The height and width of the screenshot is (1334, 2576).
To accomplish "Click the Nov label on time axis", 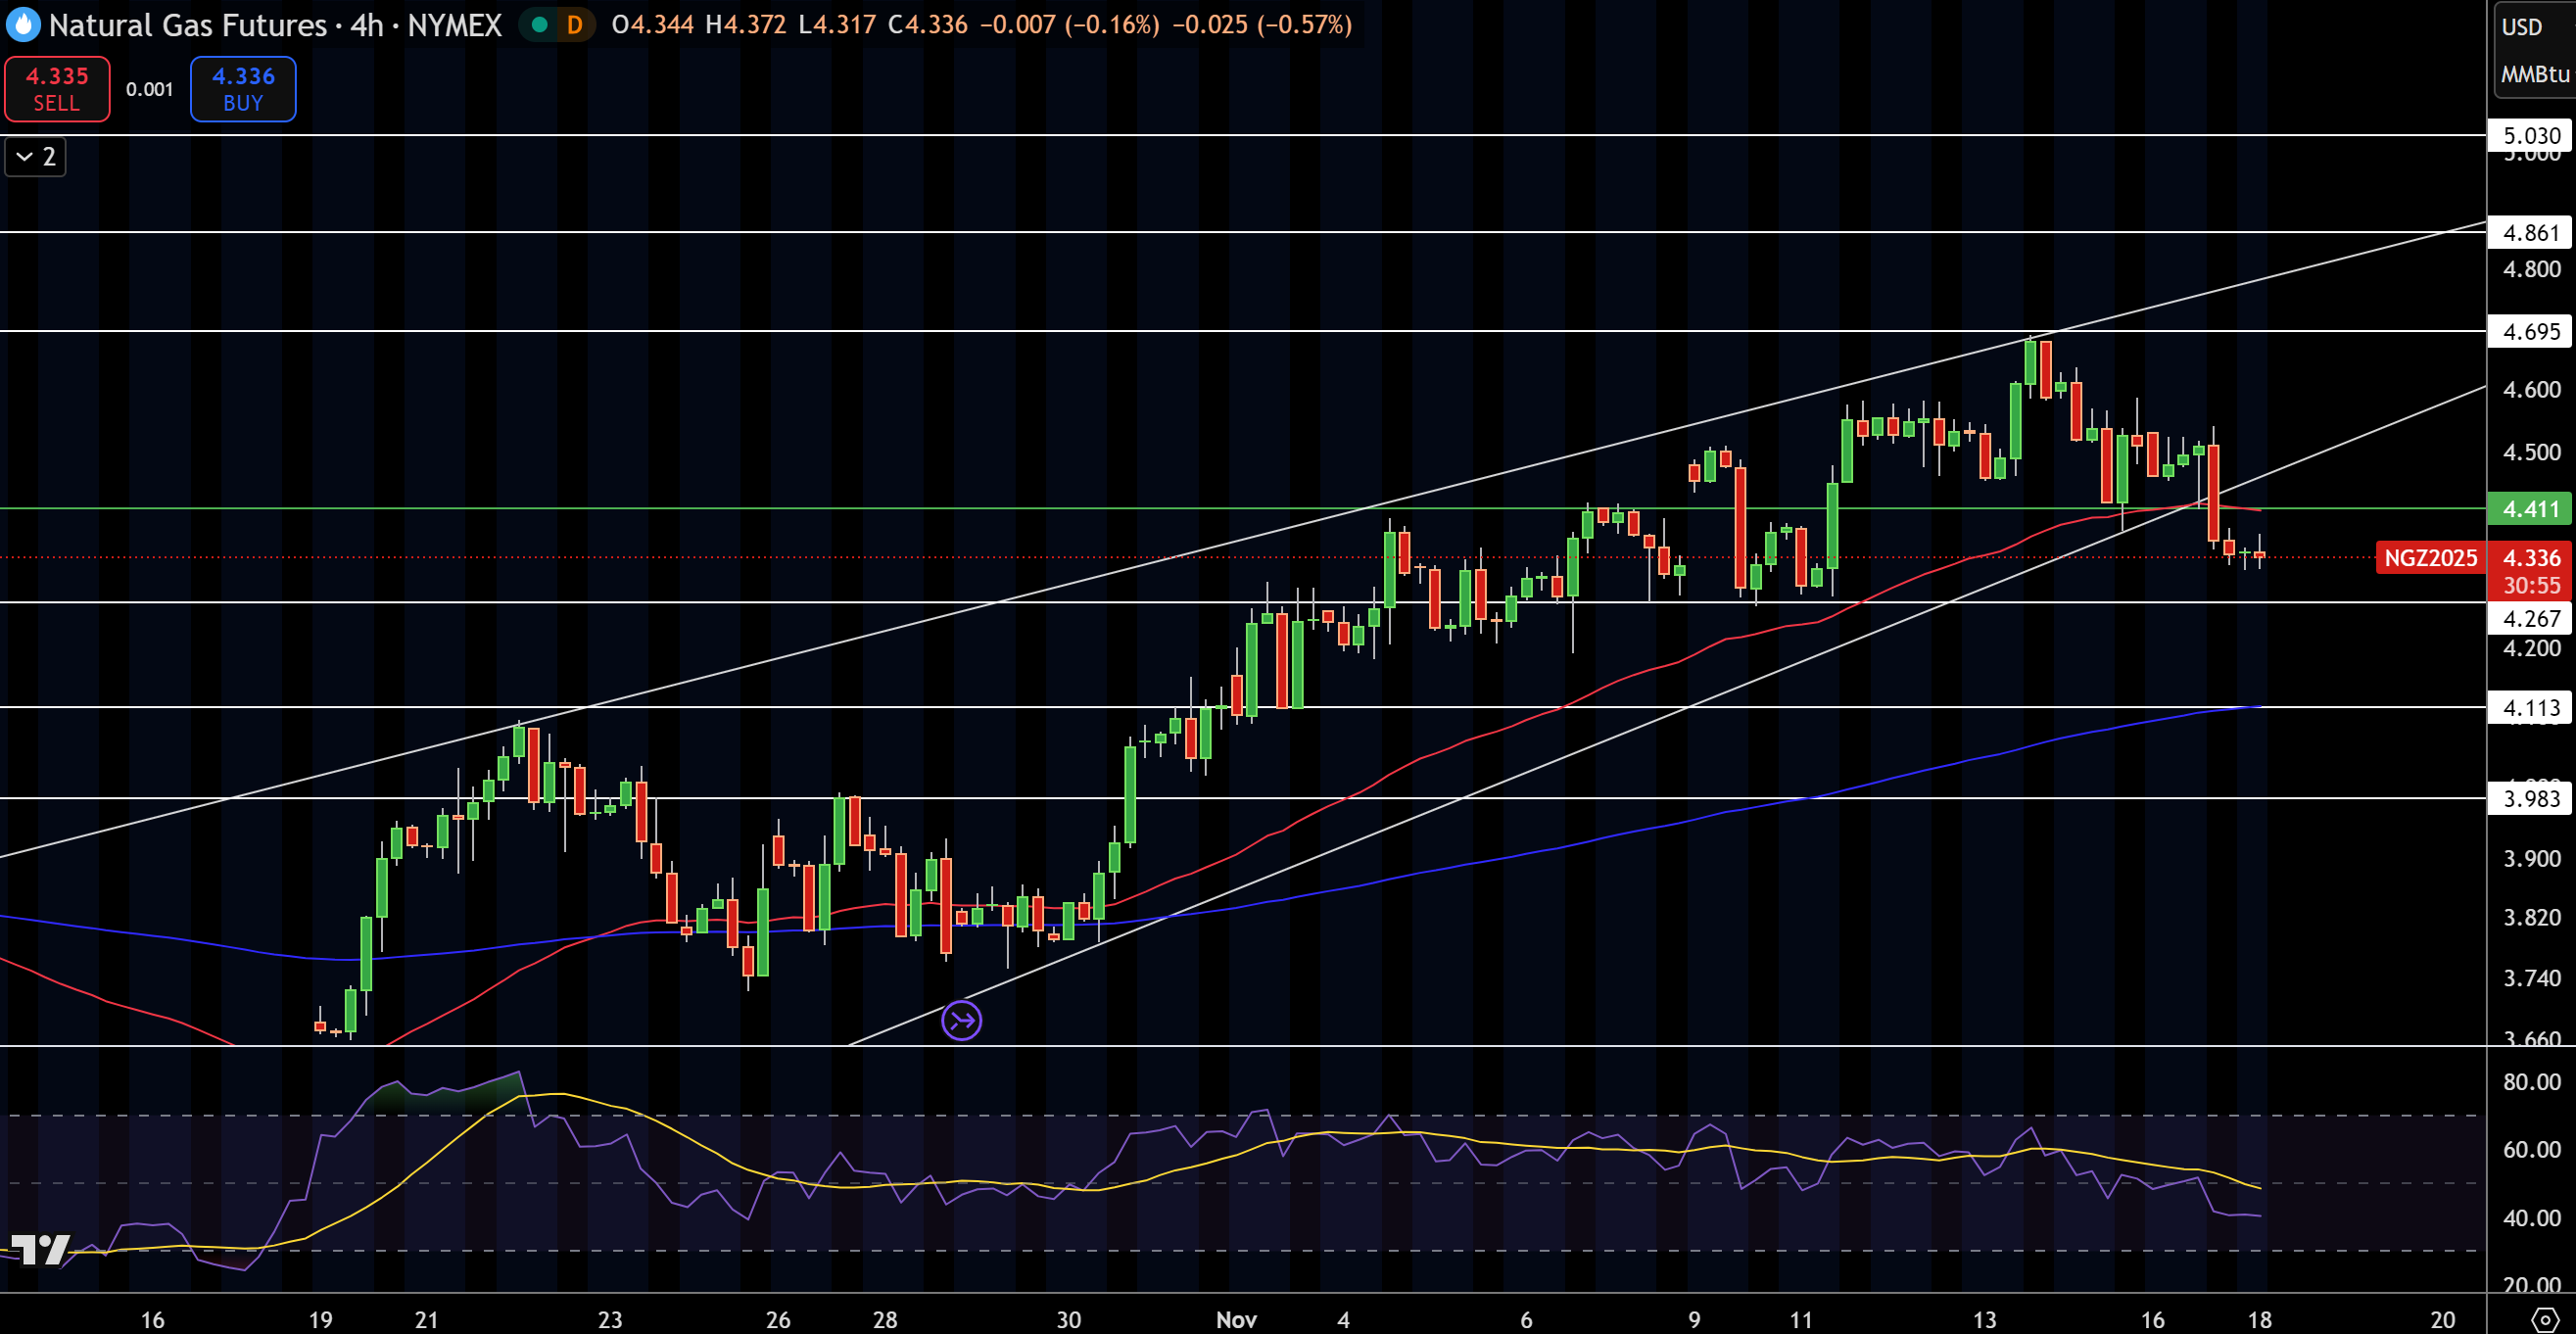I will click(x=1236, y=1319).
